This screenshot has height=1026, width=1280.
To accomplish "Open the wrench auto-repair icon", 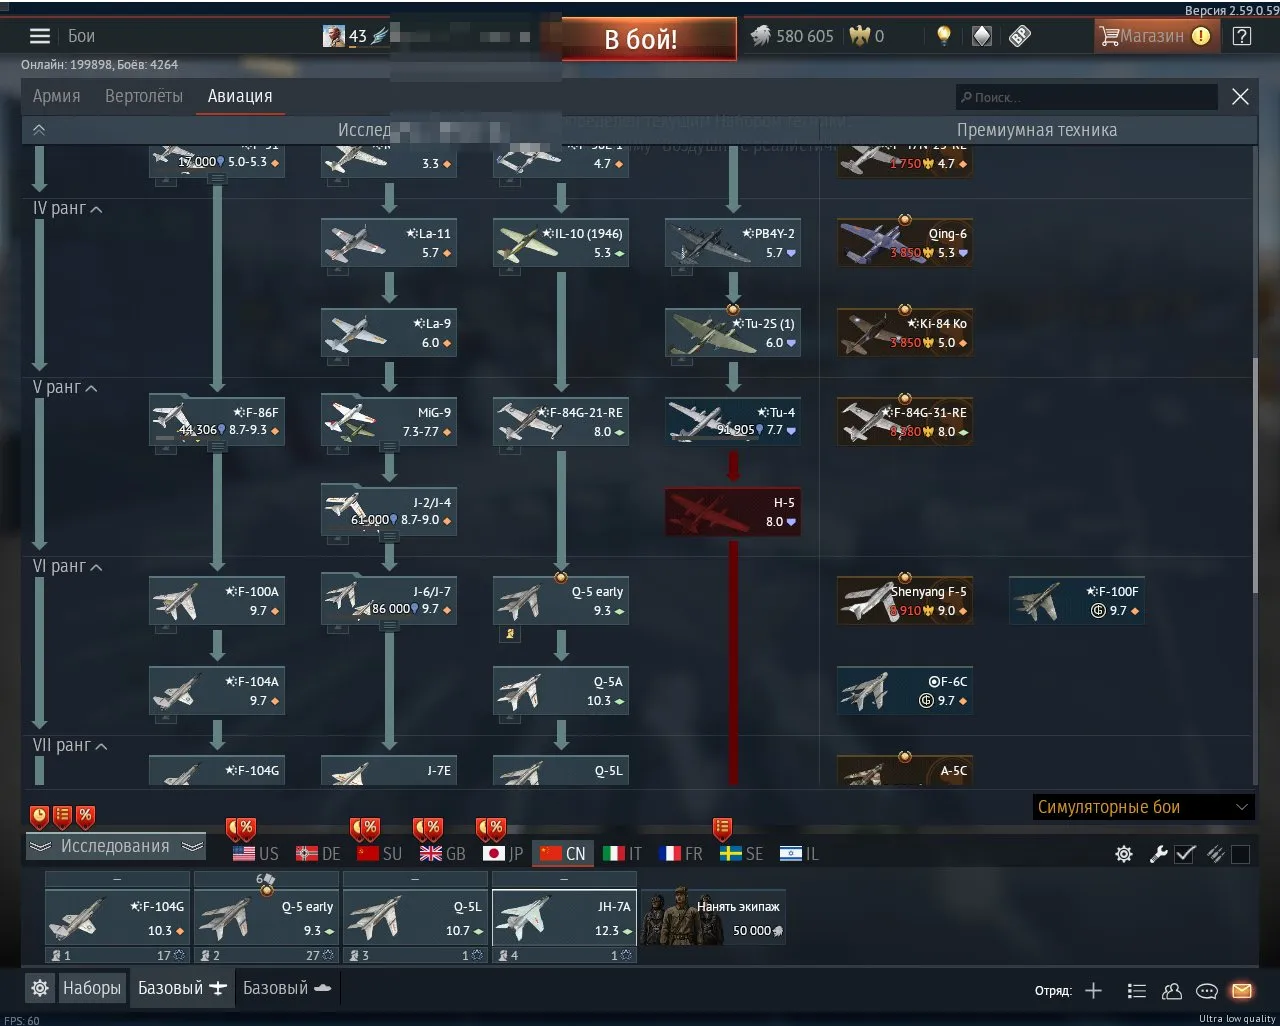I will [1158, 854].
